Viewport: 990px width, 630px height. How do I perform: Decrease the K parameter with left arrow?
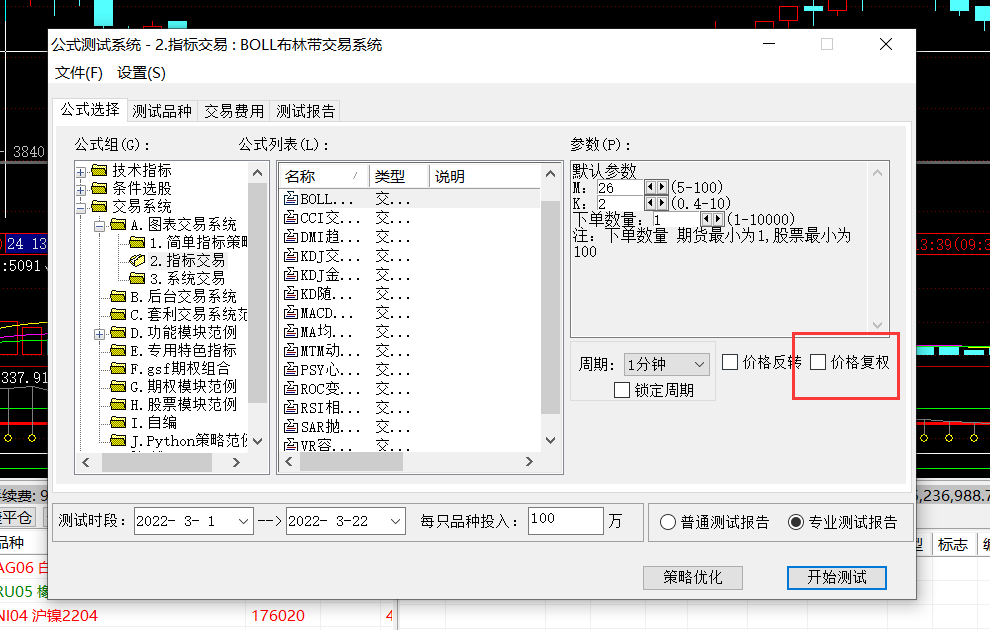click(650, 203)
